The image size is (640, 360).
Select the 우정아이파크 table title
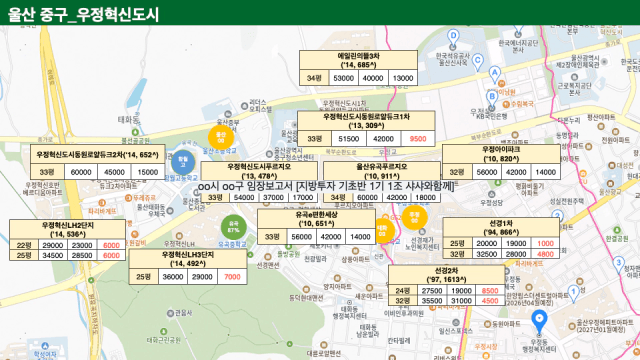[x=501, y=154]
